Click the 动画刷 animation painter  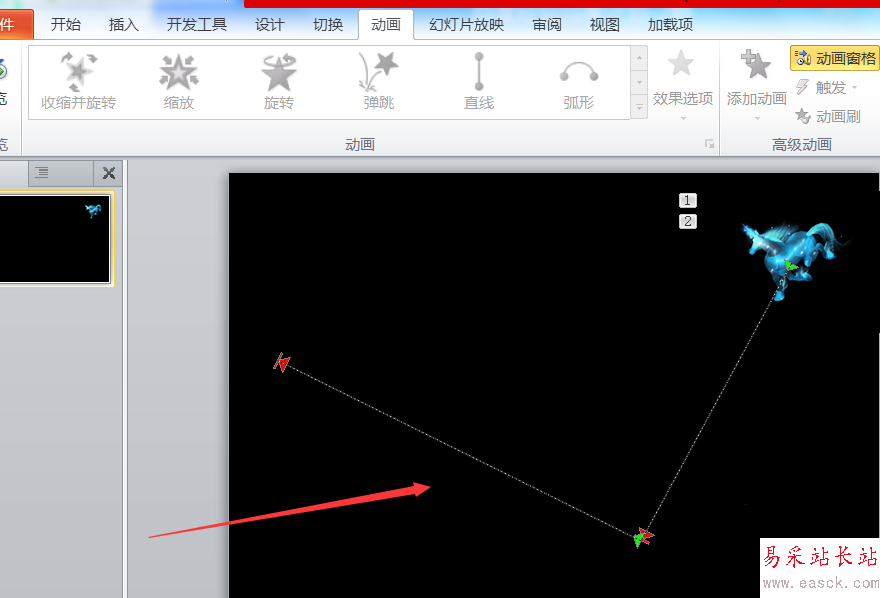827,117
